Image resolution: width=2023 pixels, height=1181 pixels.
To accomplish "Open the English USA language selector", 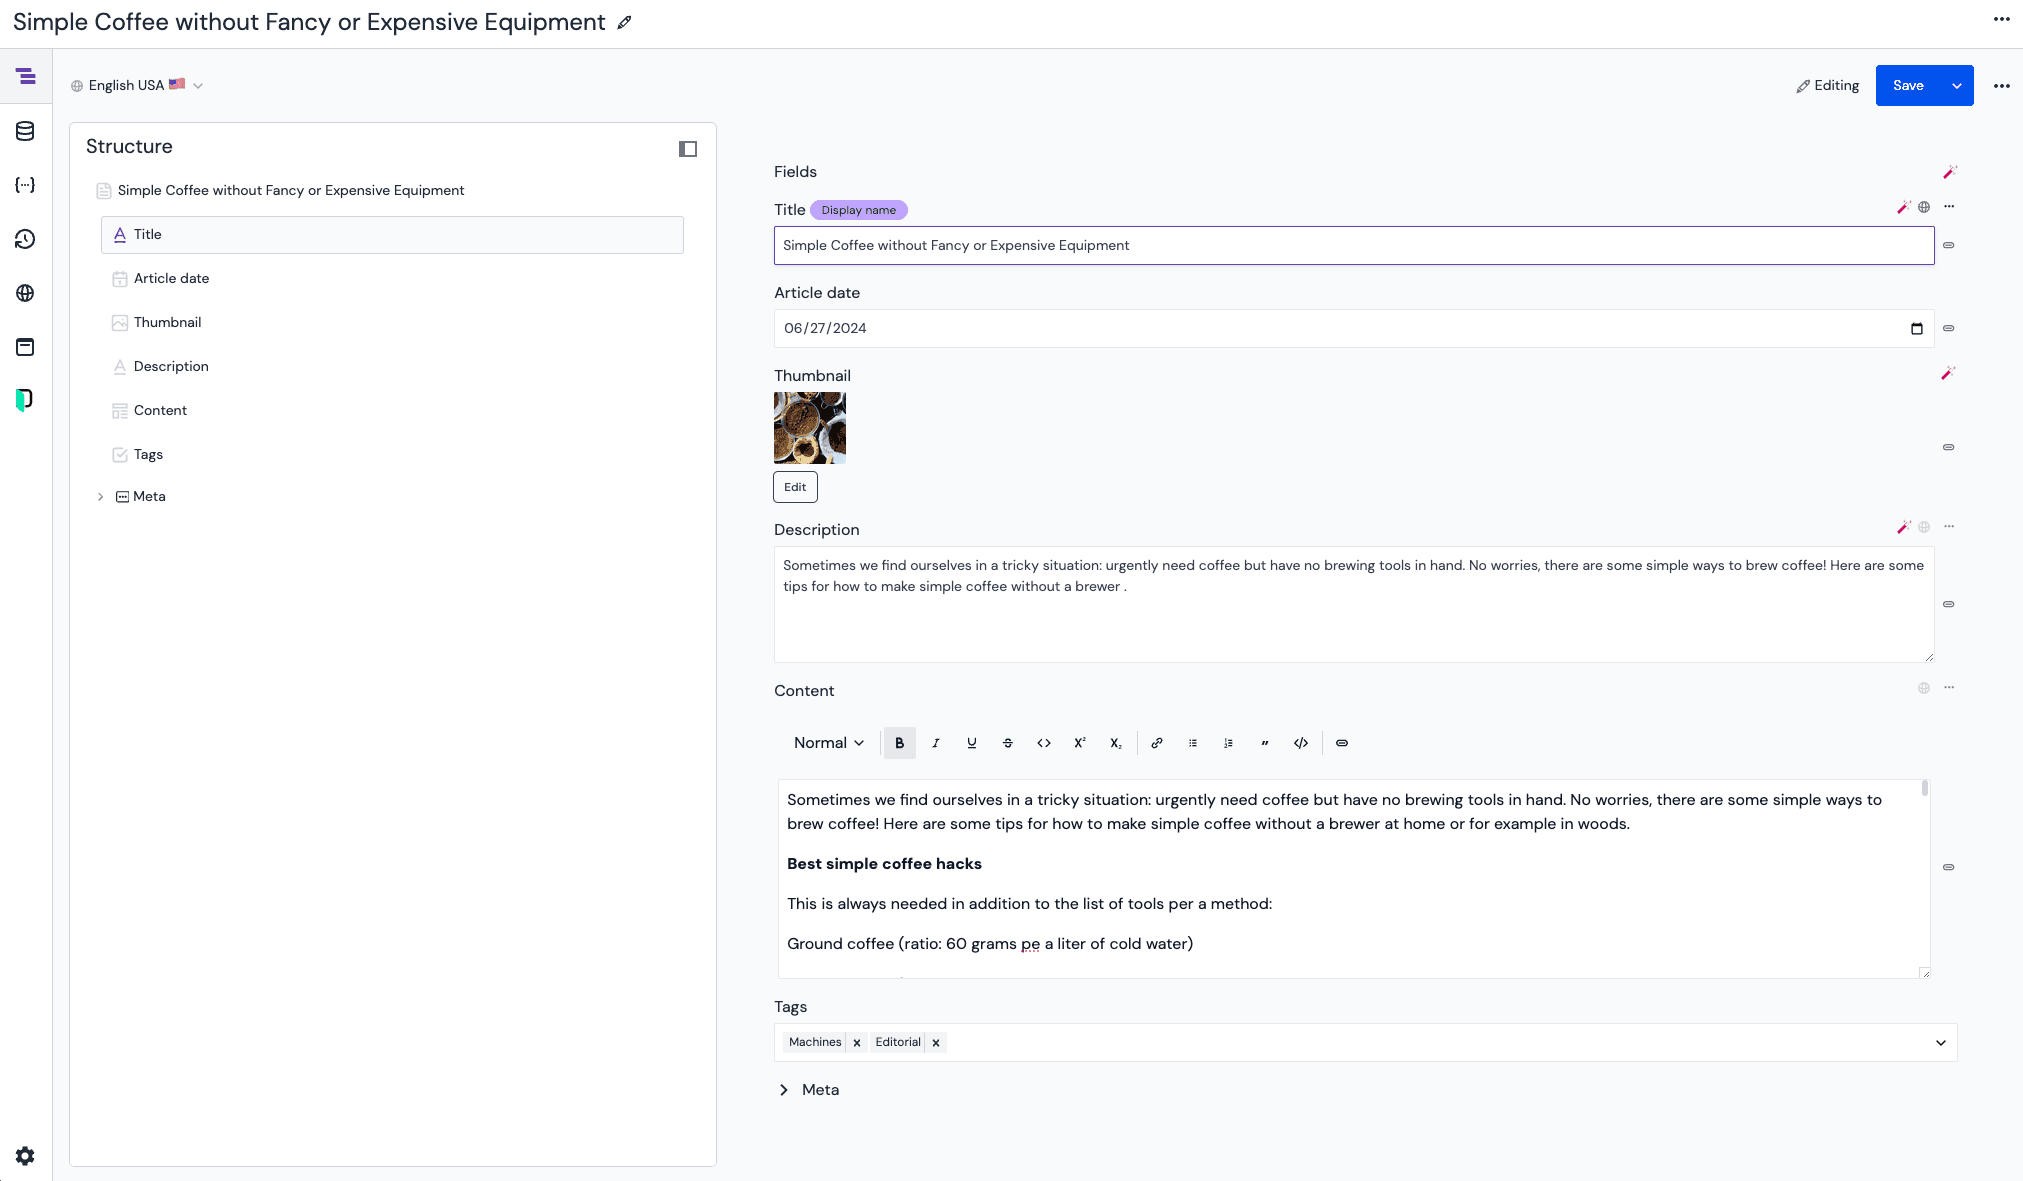I will pyautogui.click(x=137, y=85).
